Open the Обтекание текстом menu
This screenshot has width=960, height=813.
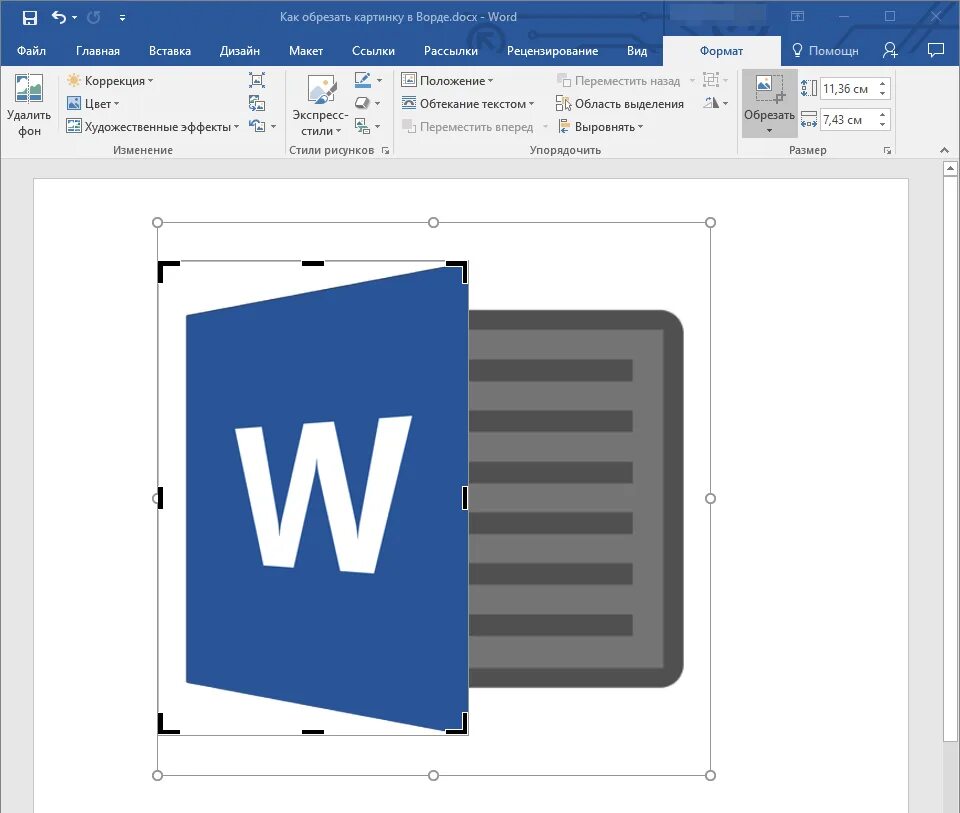point(468,103)
